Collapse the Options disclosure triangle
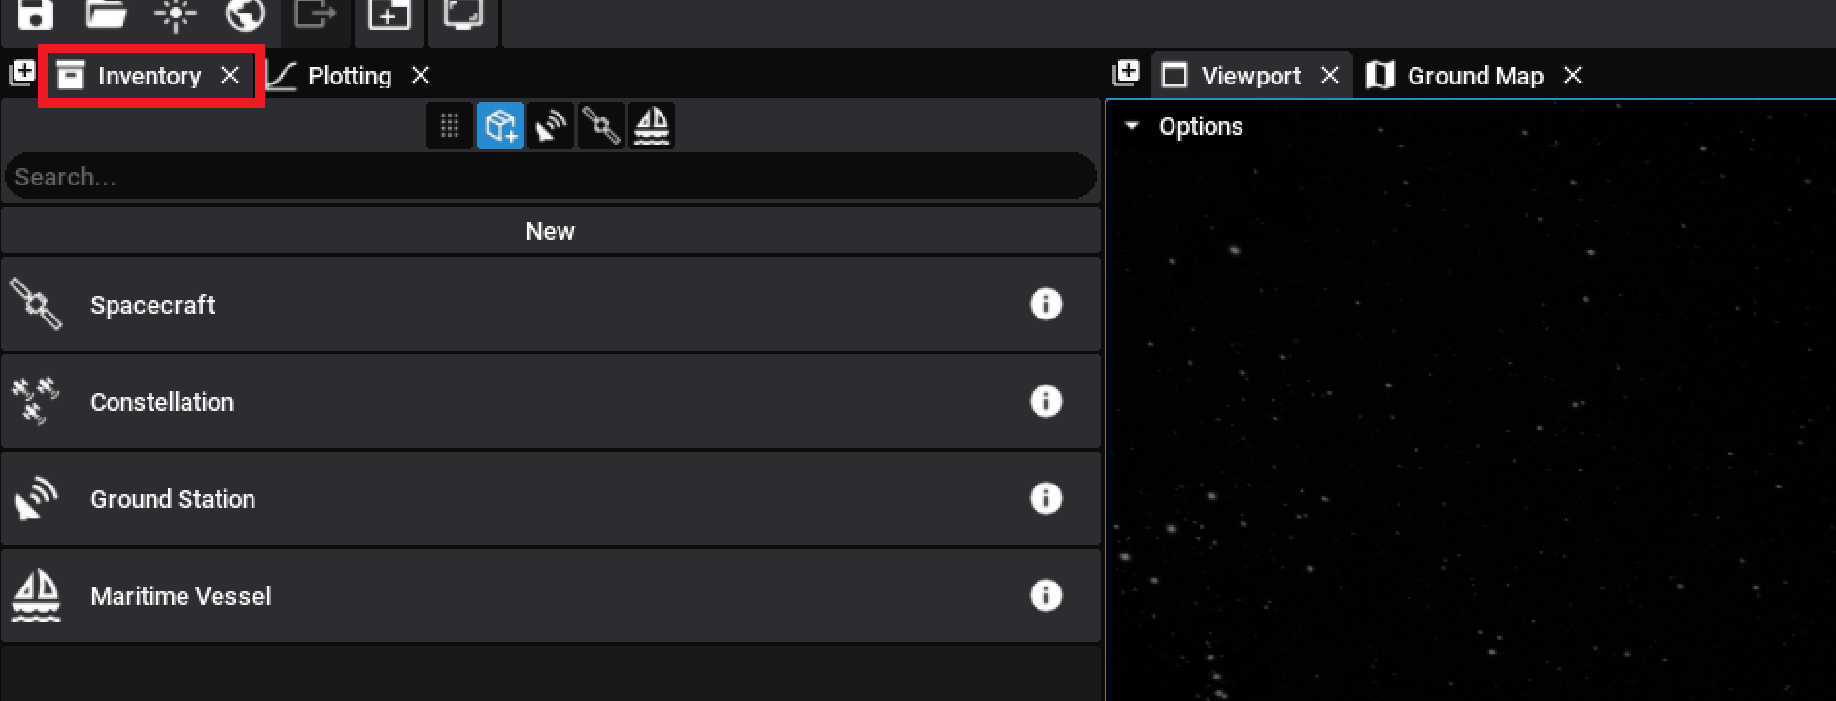This screenshot has width=1836, height=701. click(1132, 126)
